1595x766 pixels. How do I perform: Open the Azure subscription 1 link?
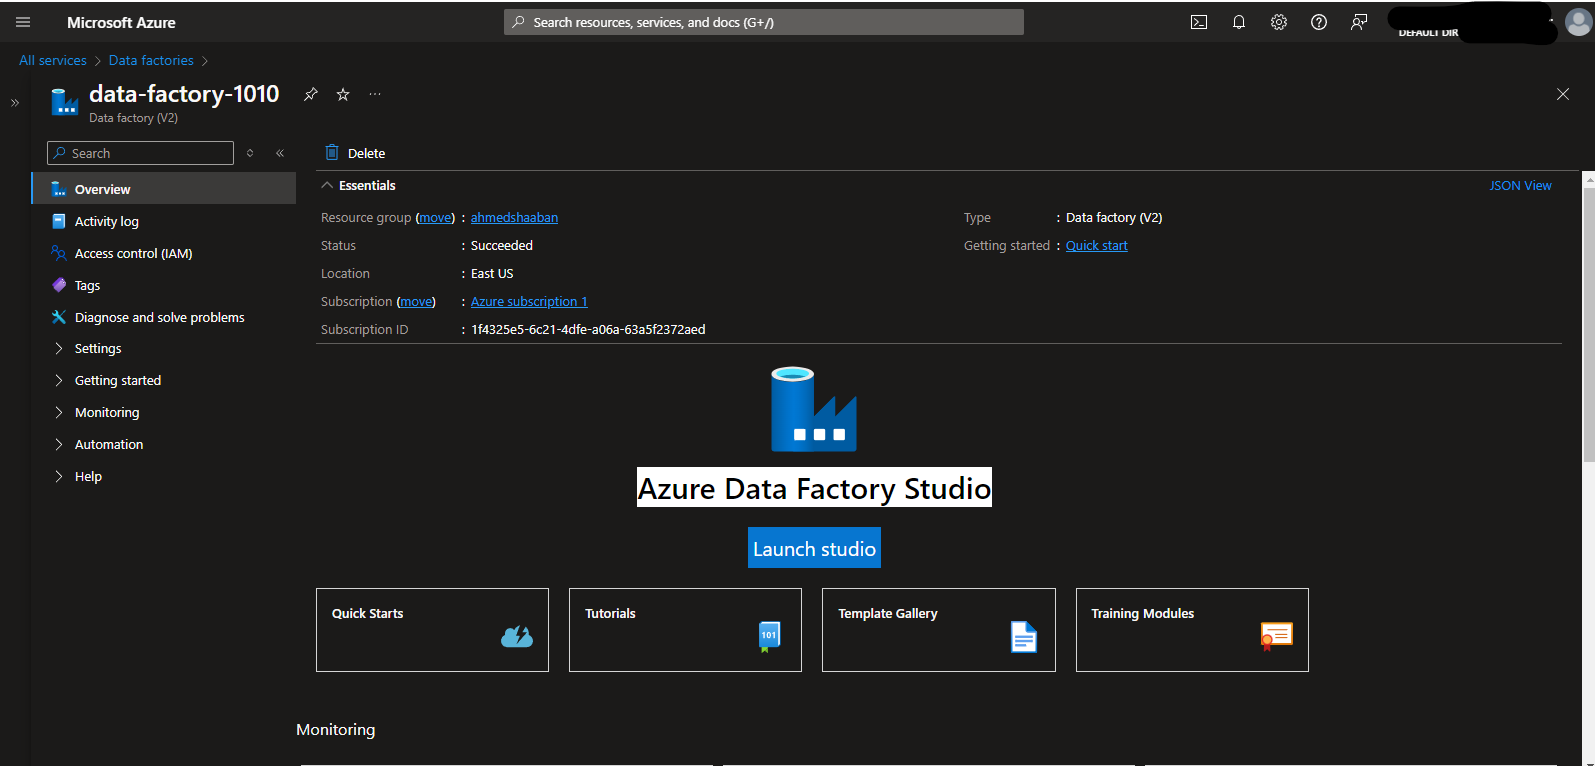(529, 301)
